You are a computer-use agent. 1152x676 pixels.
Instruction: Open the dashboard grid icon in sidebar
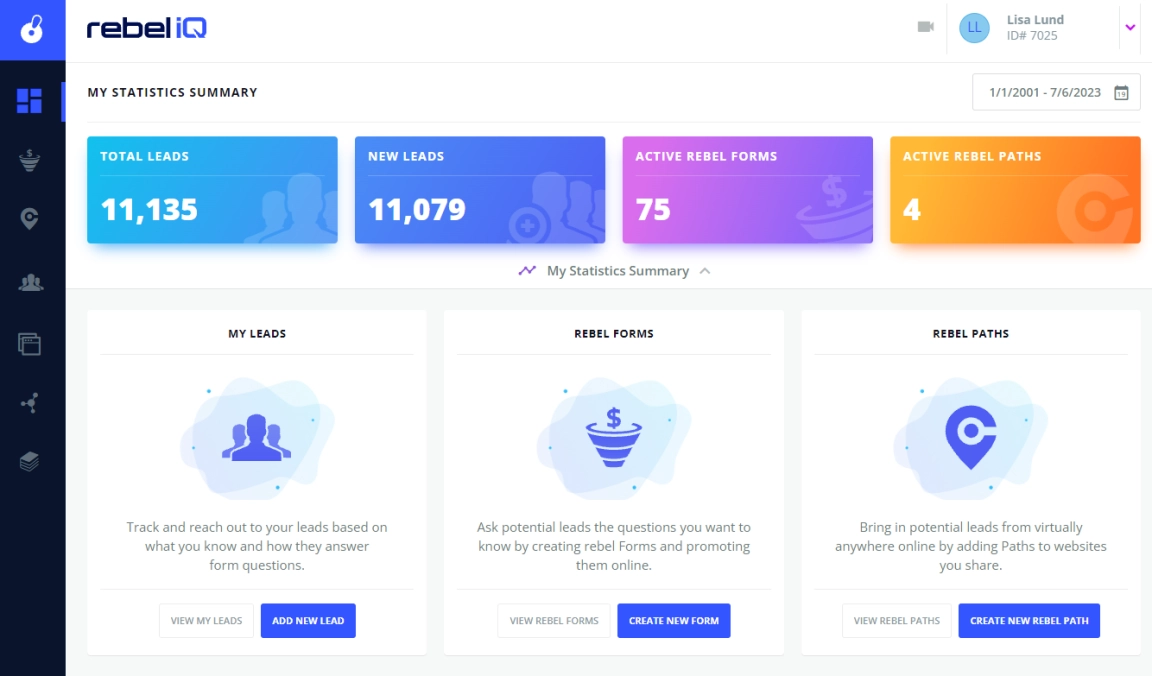tap(29, 101)
